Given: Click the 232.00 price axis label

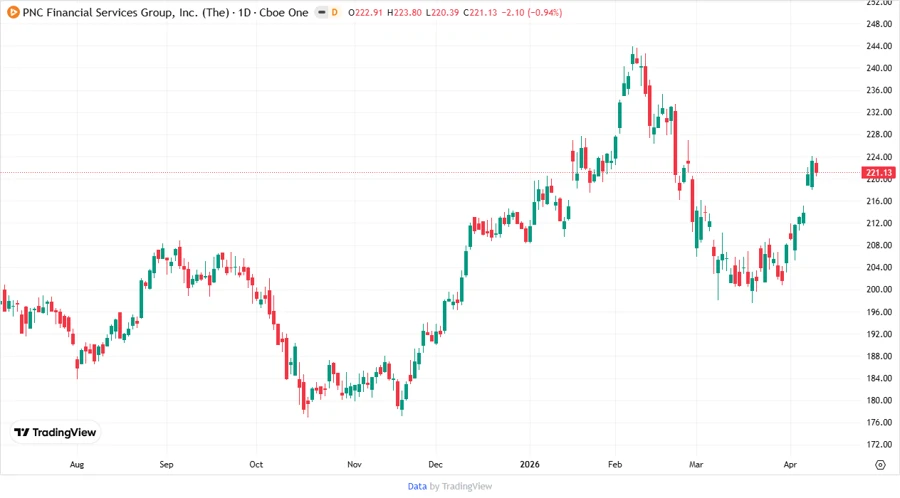Looking at the screenshot, I should tap(879, 112).
